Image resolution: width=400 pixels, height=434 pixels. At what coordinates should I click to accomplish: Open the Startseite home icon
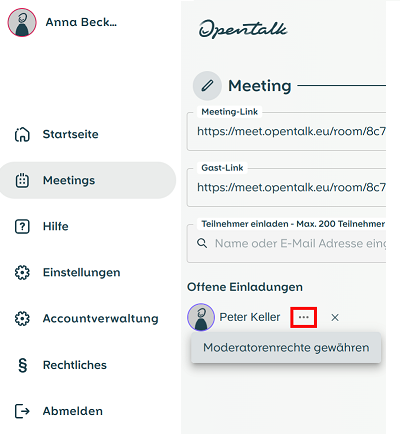pyautogui.click(x=22, y=134)
